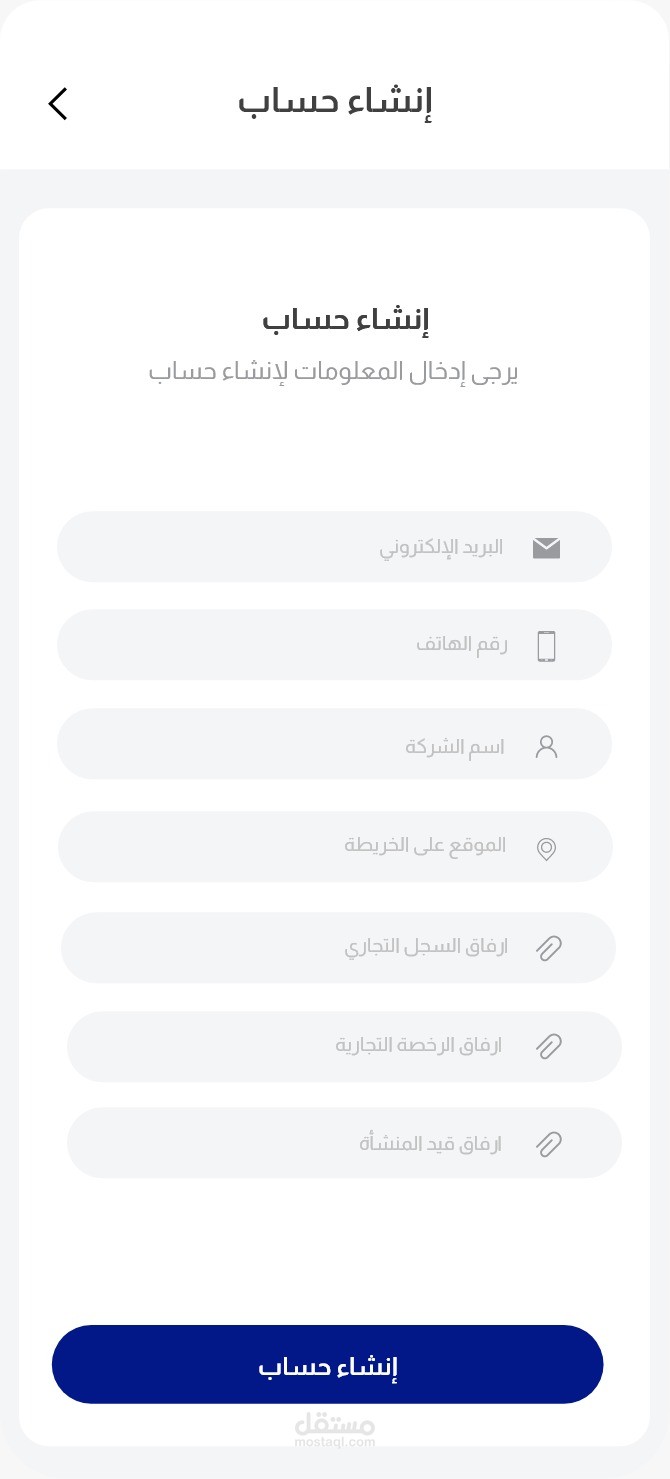Go back using the header chevron arrow
670x1479 pixels.
coord(58,103)
